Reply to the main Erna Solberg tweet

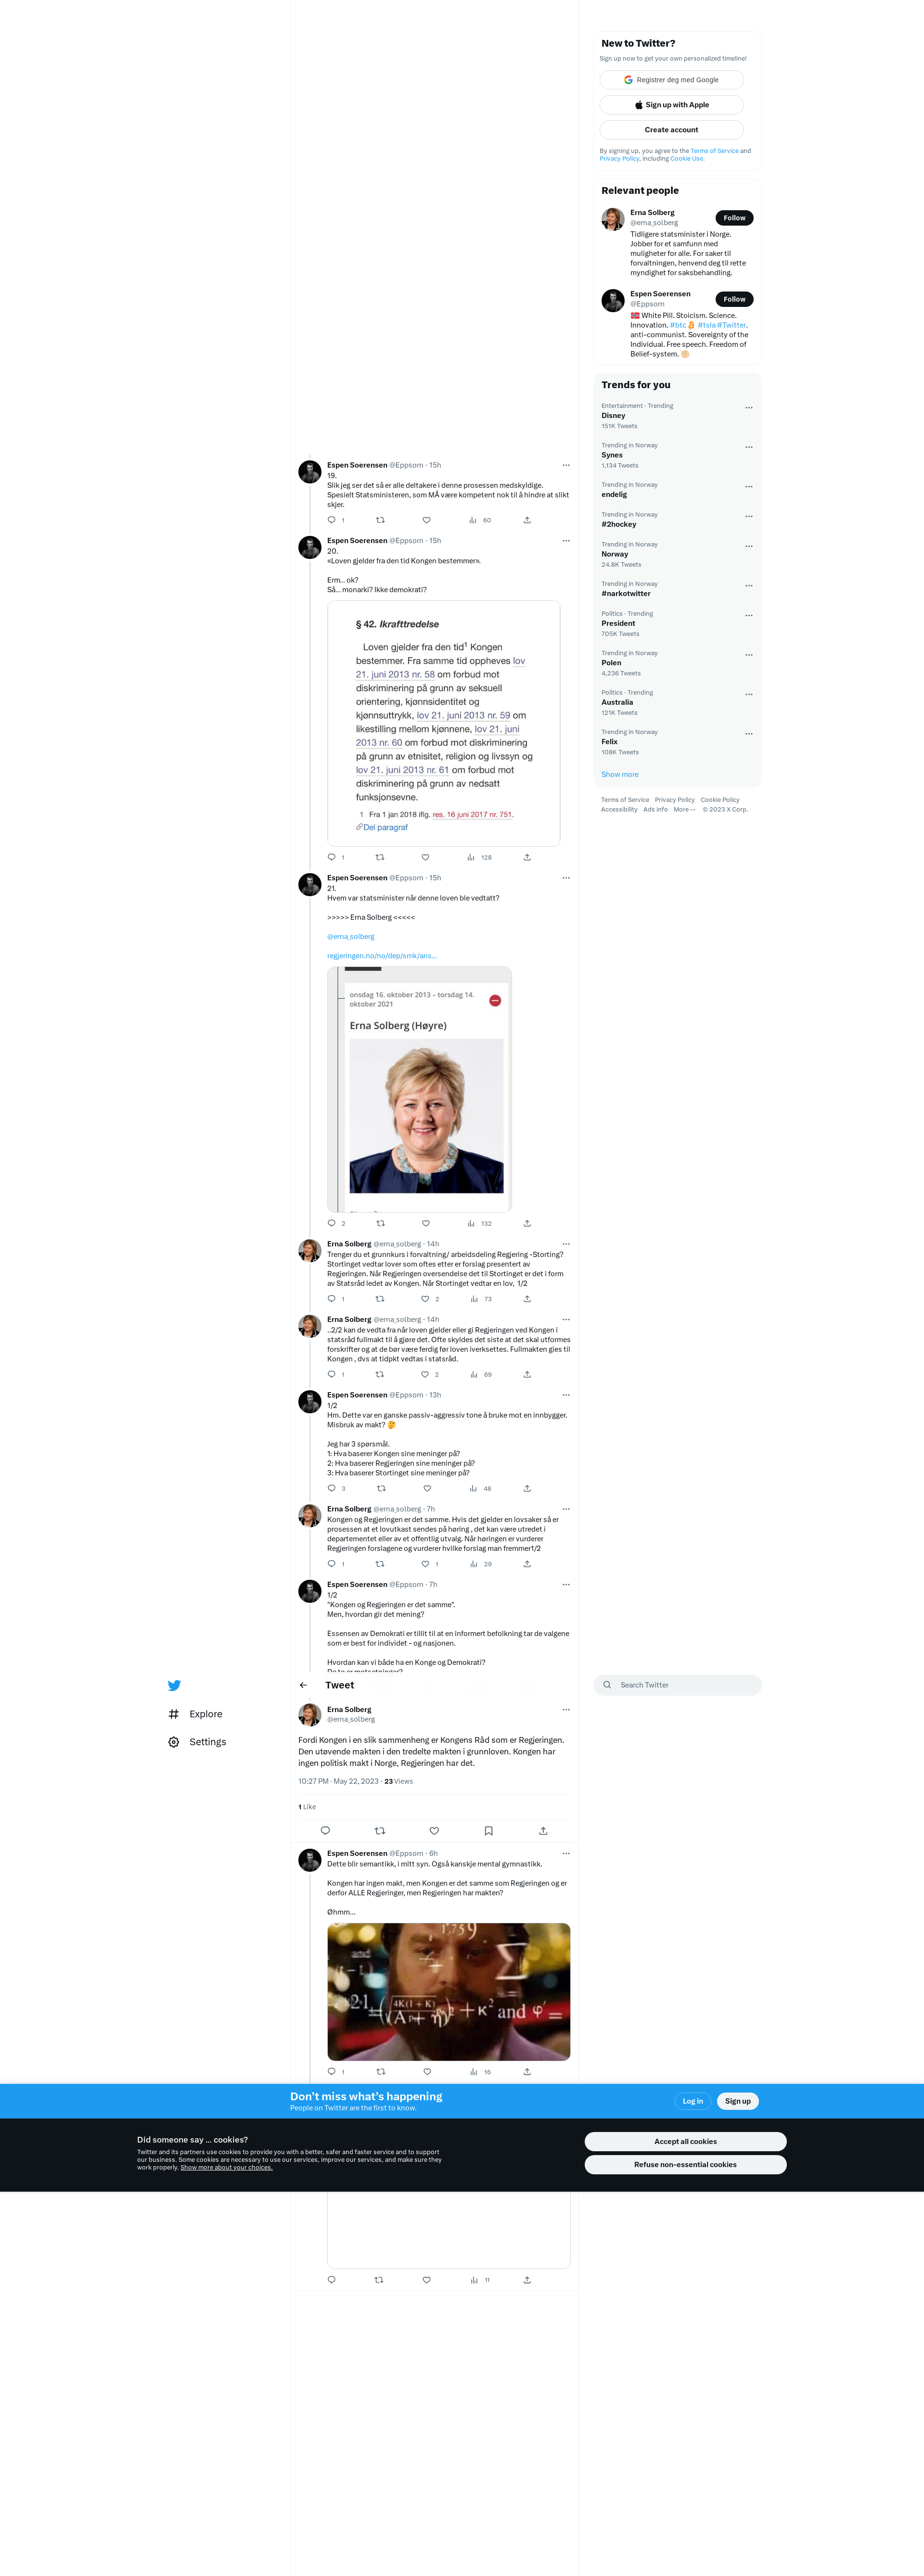[x=325, y=1831]
